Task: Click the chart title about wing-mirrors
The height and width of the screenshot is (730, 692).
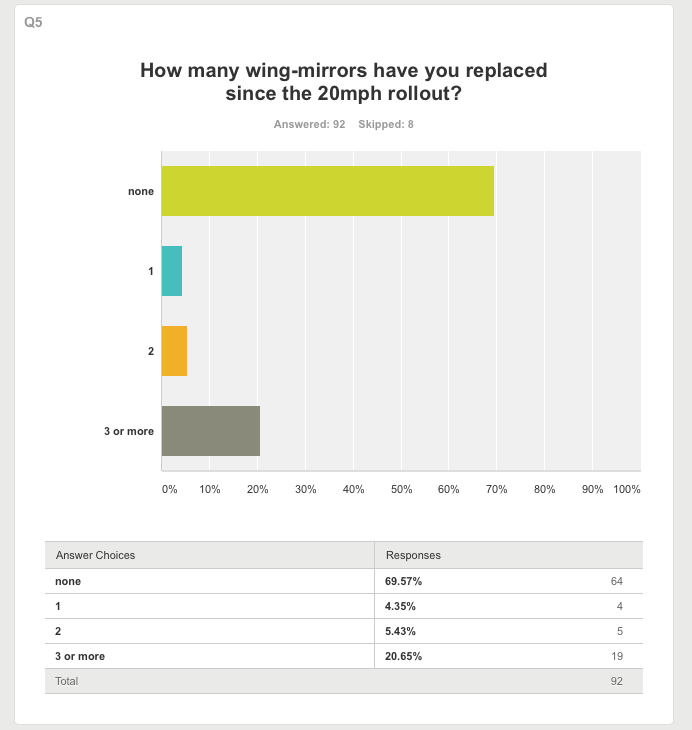Action: point(344,81)
